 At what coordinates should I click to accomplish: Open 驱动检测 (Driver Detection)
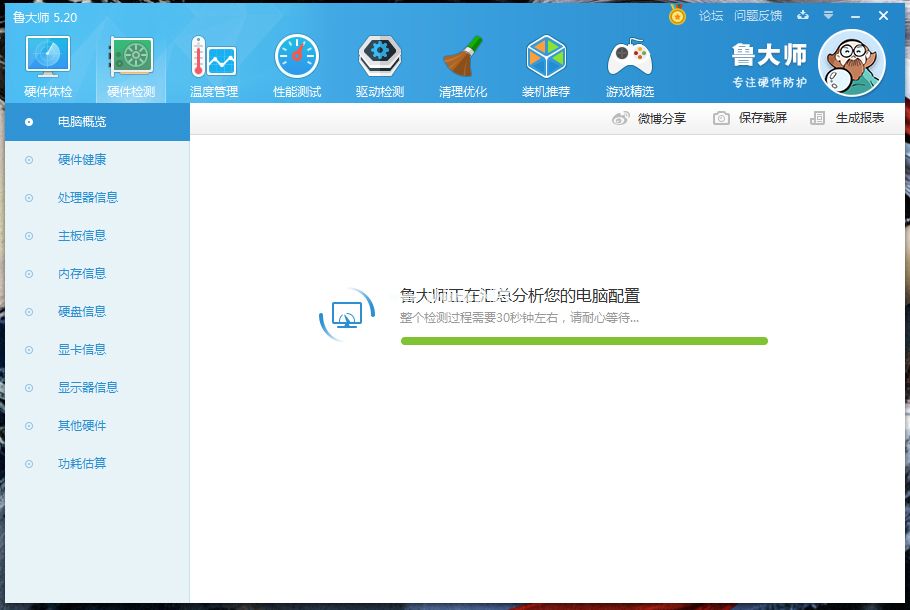tap(378, 64)
